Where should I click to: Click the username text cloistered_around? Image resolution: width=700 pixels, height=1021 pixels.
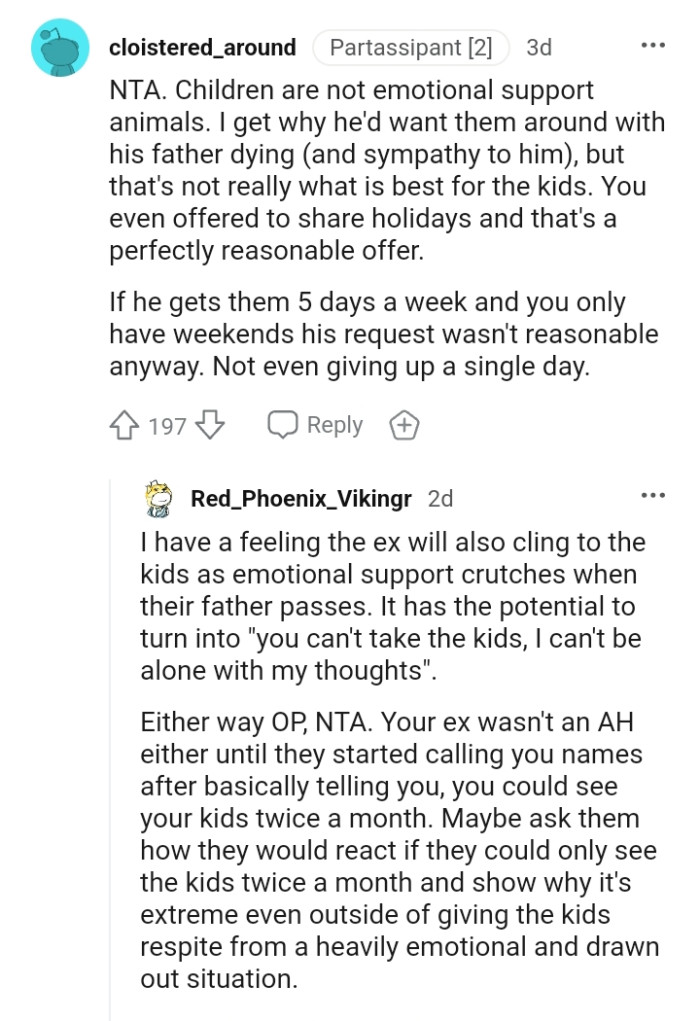point(203,47)
